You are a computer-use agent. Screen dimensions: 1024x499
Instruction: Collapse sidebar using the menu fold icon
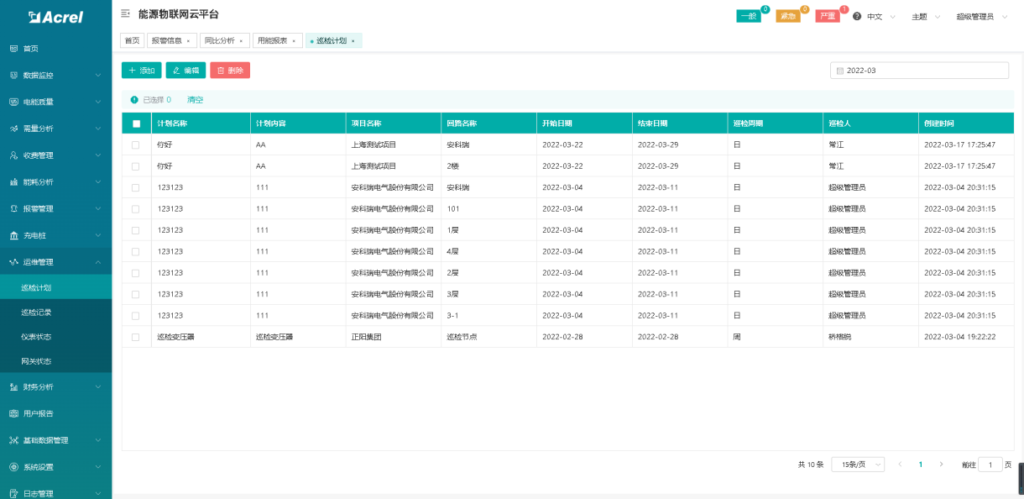pyautogui.click(x=125, y=15)
